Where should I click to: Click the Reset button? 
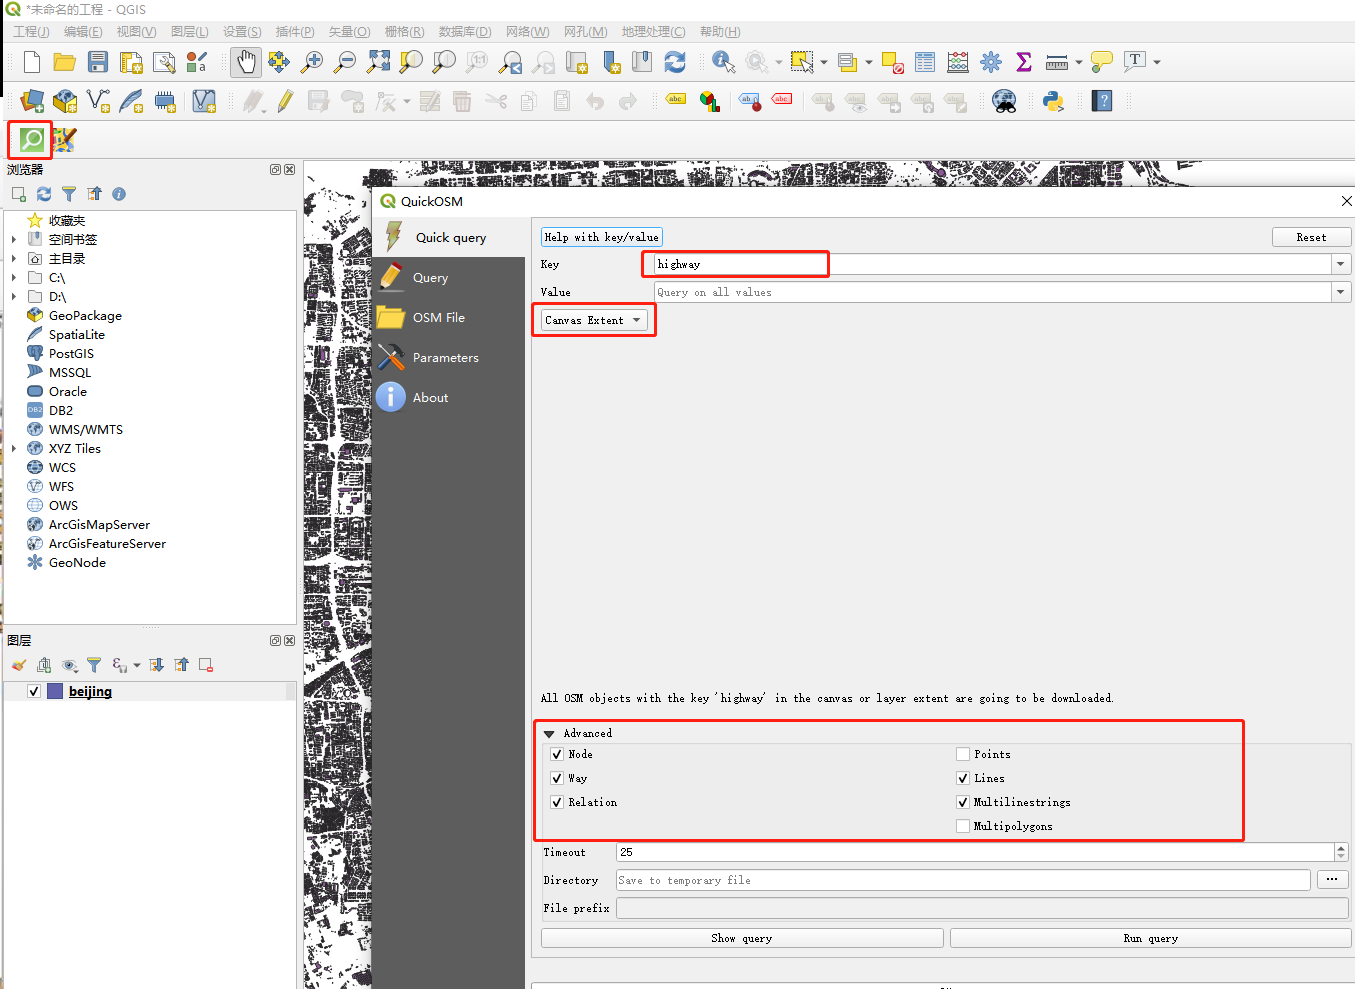[1311, 237]
